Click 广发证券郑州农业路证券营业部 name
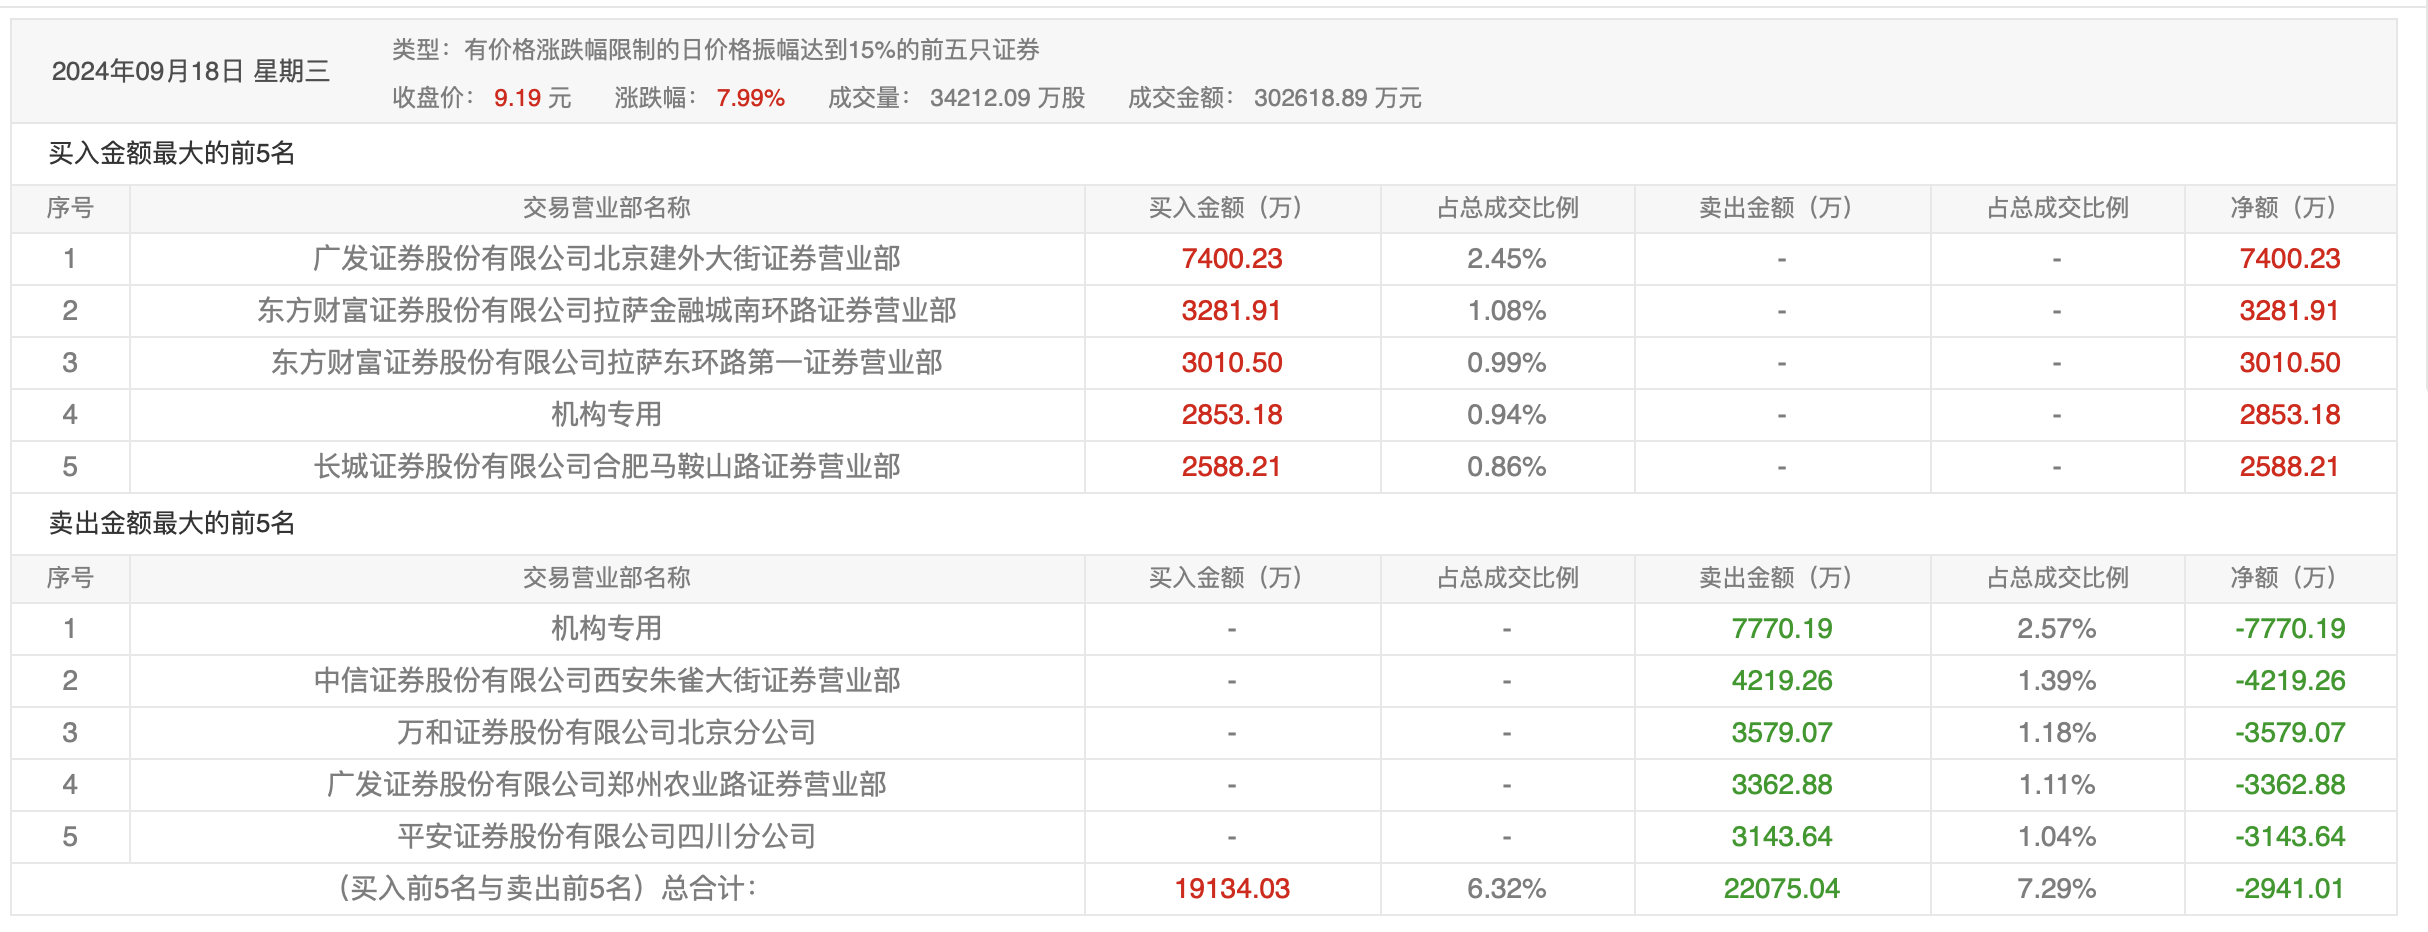The height and width of the screenshot is (932, 2428). (606, 785)
